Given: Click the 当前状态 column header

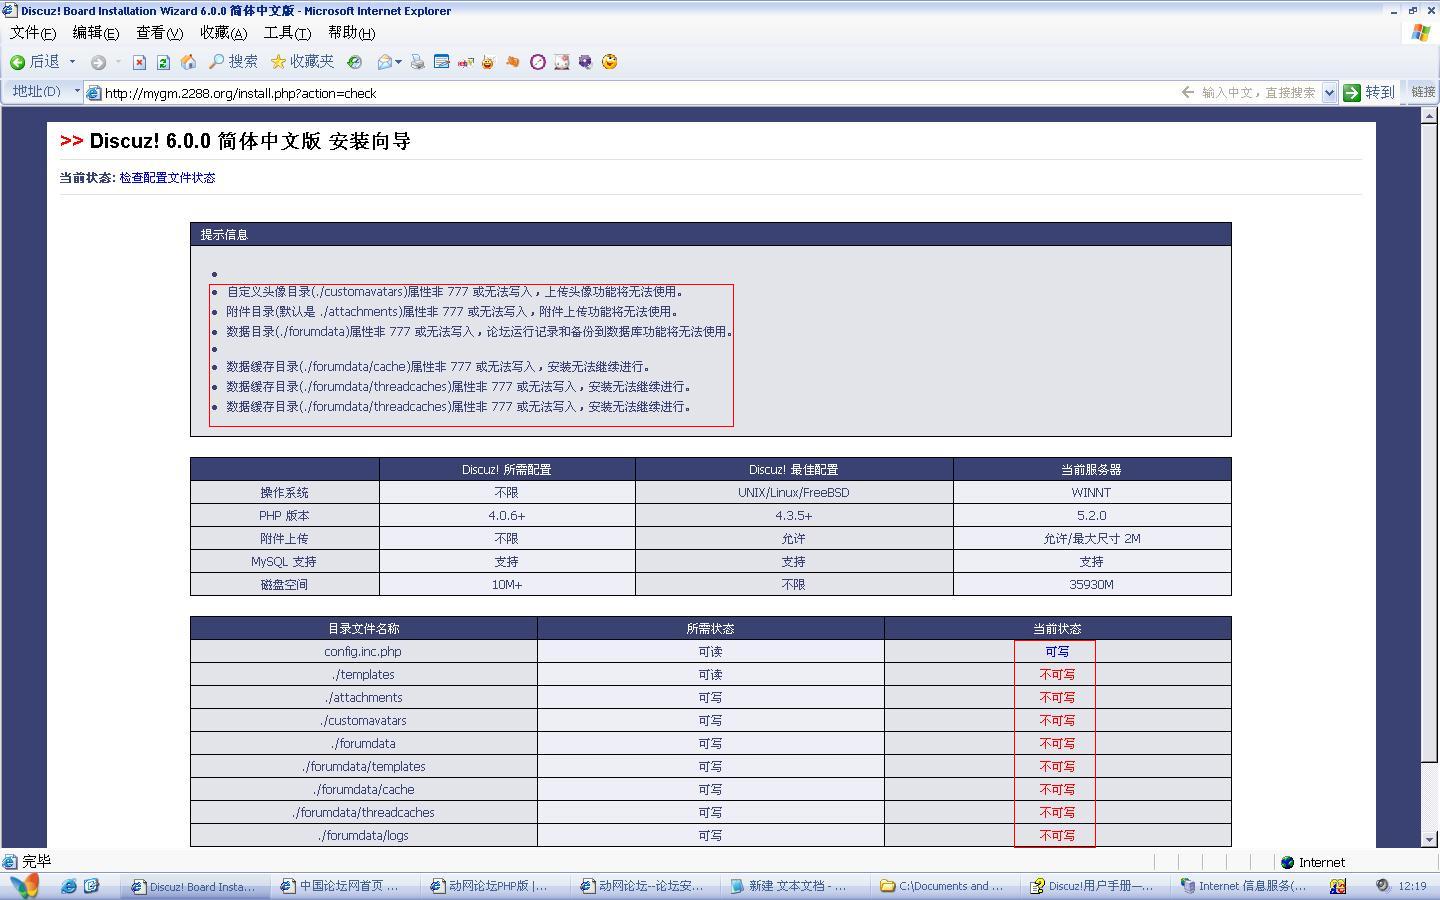Looking at the screenshot, I should [x=1057, y=628].
